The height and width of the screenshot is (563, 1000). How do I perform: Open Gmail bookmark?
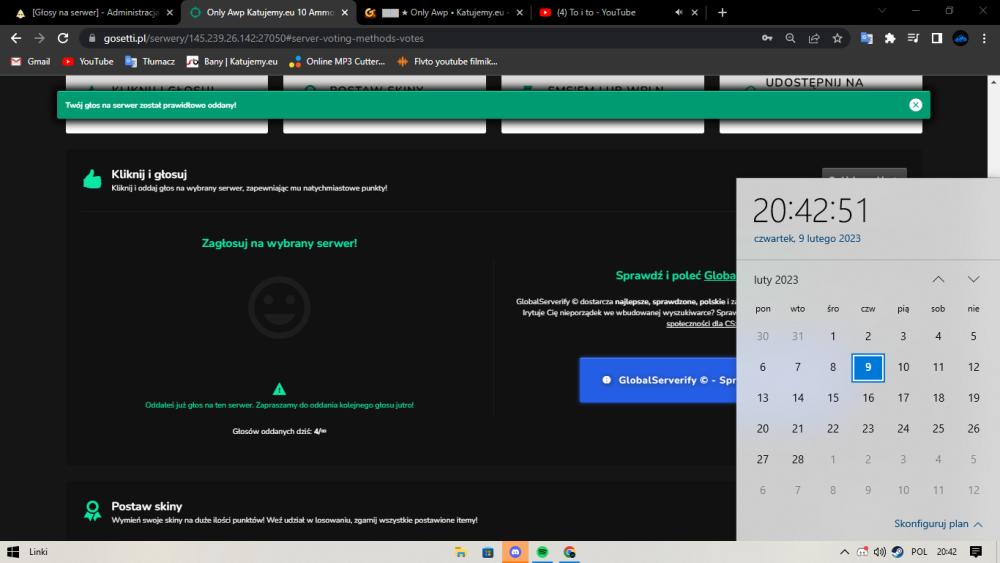(x=31, y=62)
